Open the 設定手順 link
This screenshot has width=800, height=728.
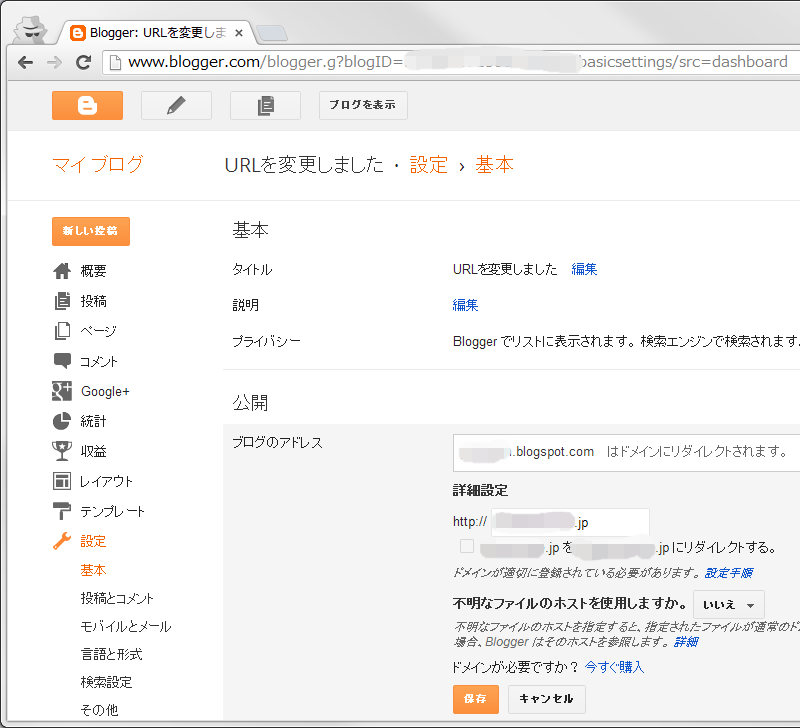coord(729,573)
